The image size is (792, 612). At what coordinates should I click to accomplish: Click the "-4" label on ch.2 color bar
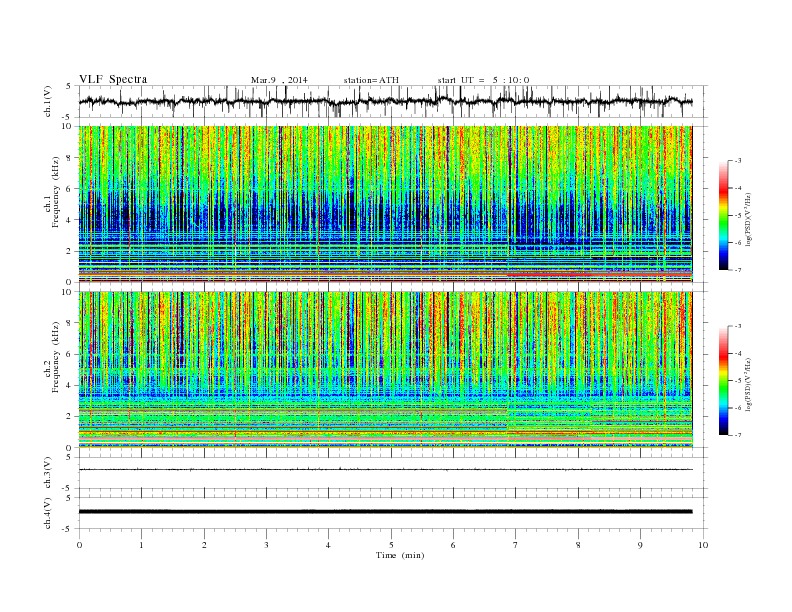point(737,353)
